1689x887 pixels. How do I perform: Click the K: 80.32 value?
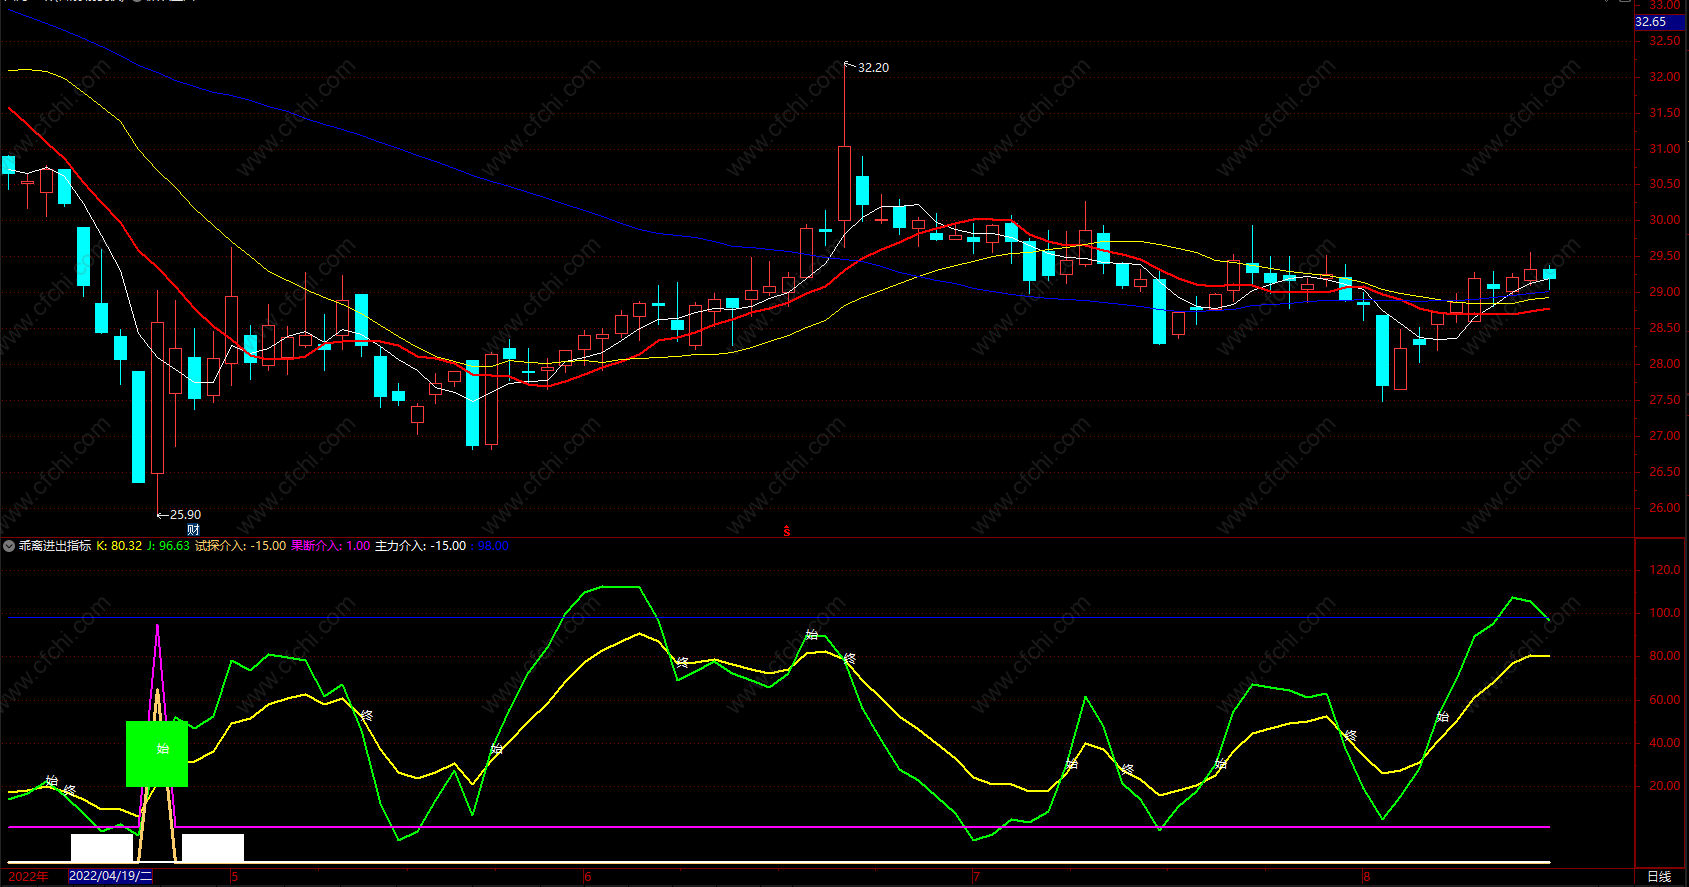click(x=119, y=546)
